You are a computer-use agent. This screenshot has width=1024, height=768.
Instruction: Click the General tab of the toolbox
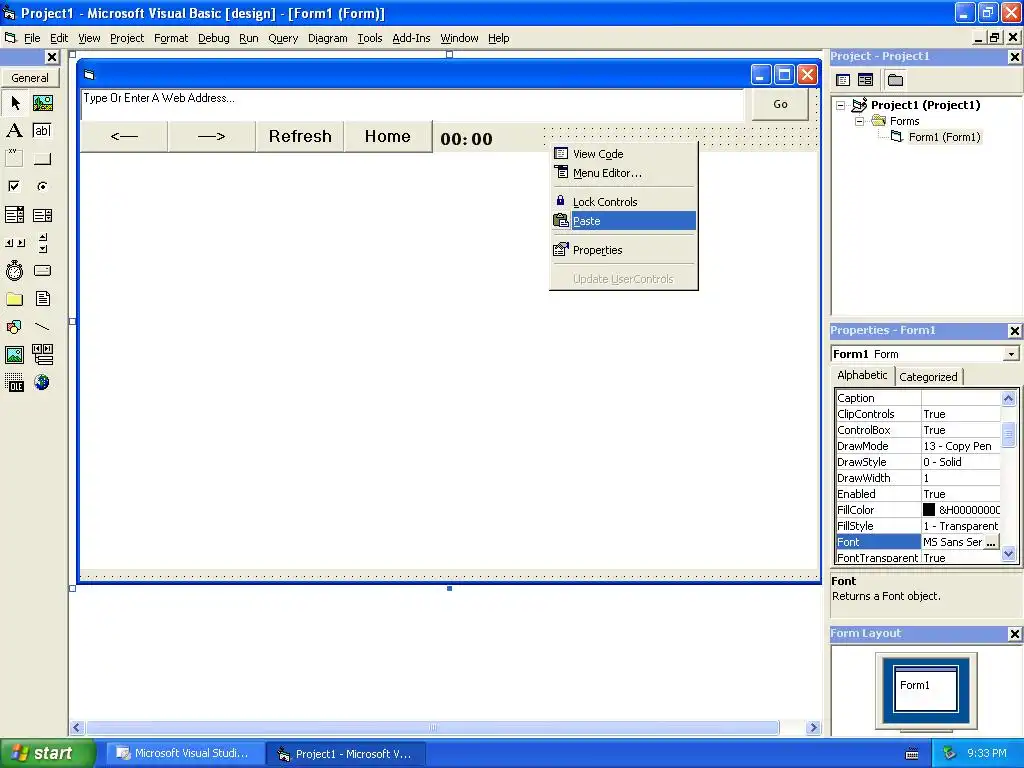[x=30, y=78]
